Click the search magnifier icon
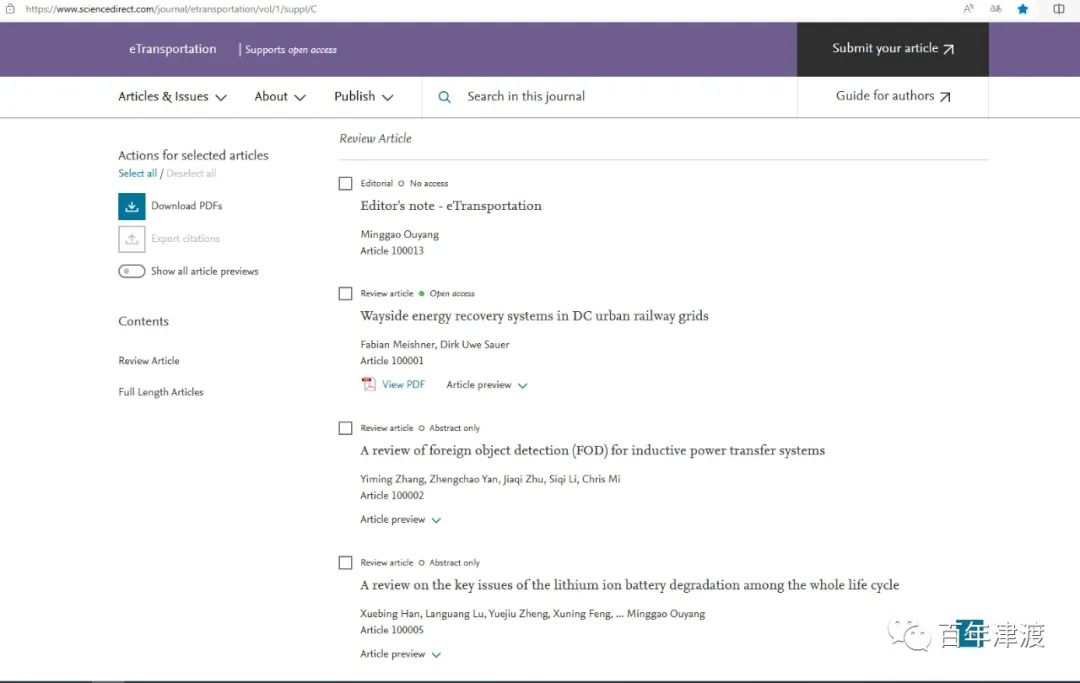Viewport: 1080px width, 683px height. [445, 97]
